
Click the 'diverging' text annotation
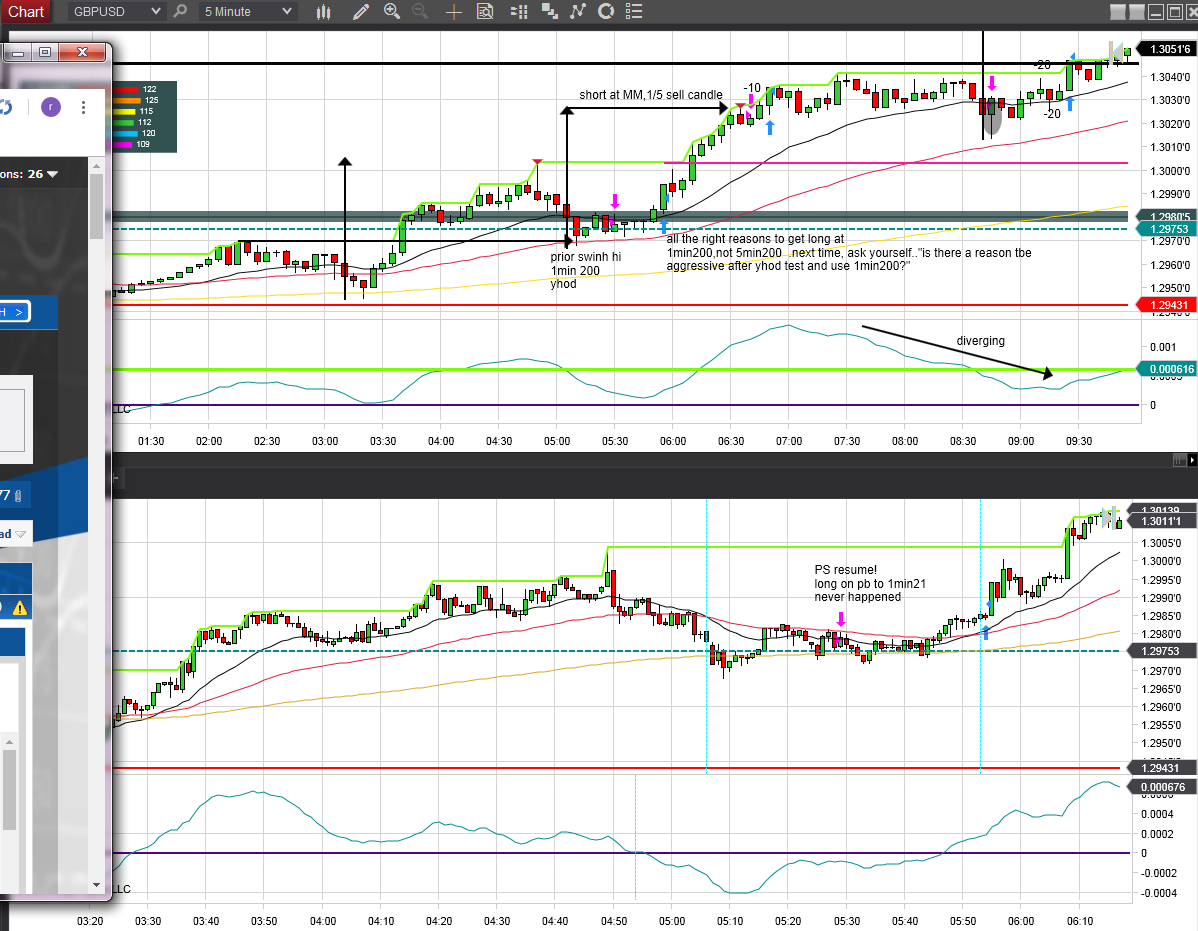click(980, 341)
